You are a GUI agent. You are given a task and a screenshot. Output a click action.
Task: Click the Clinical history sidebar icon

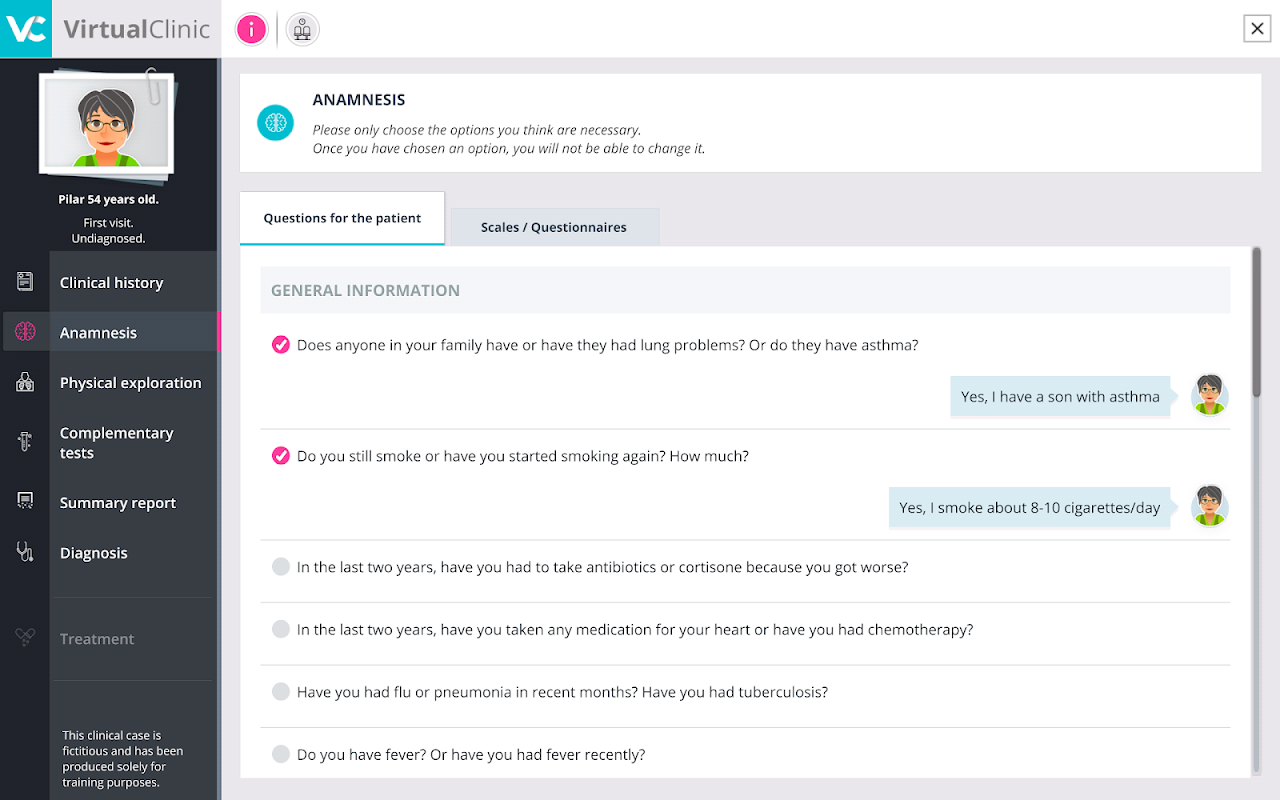[x=26, y=282]
